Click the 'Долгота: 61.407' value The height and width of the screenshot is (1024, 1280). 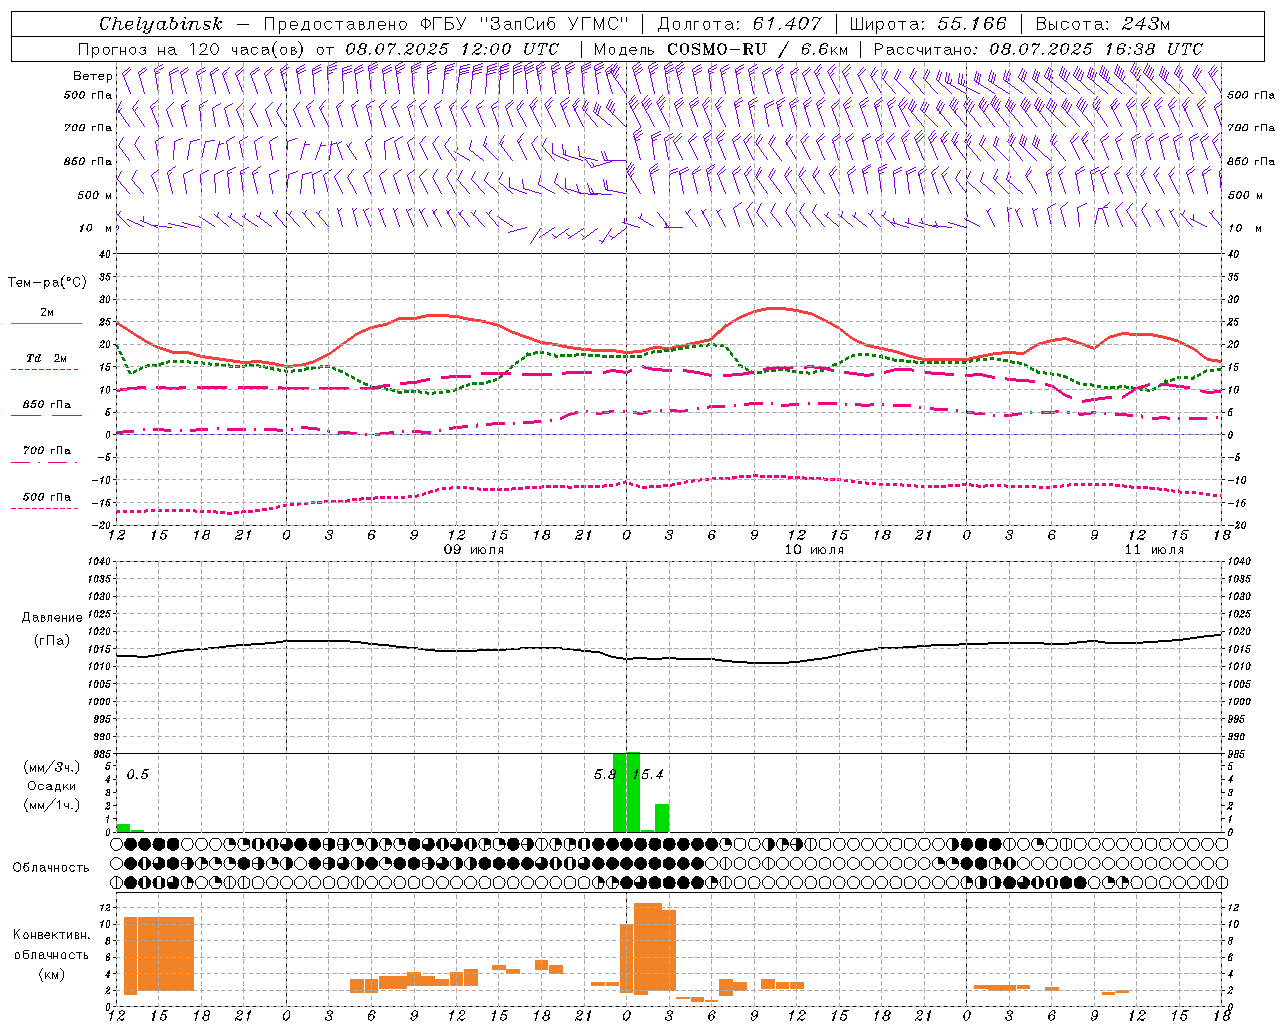(740, 24)
